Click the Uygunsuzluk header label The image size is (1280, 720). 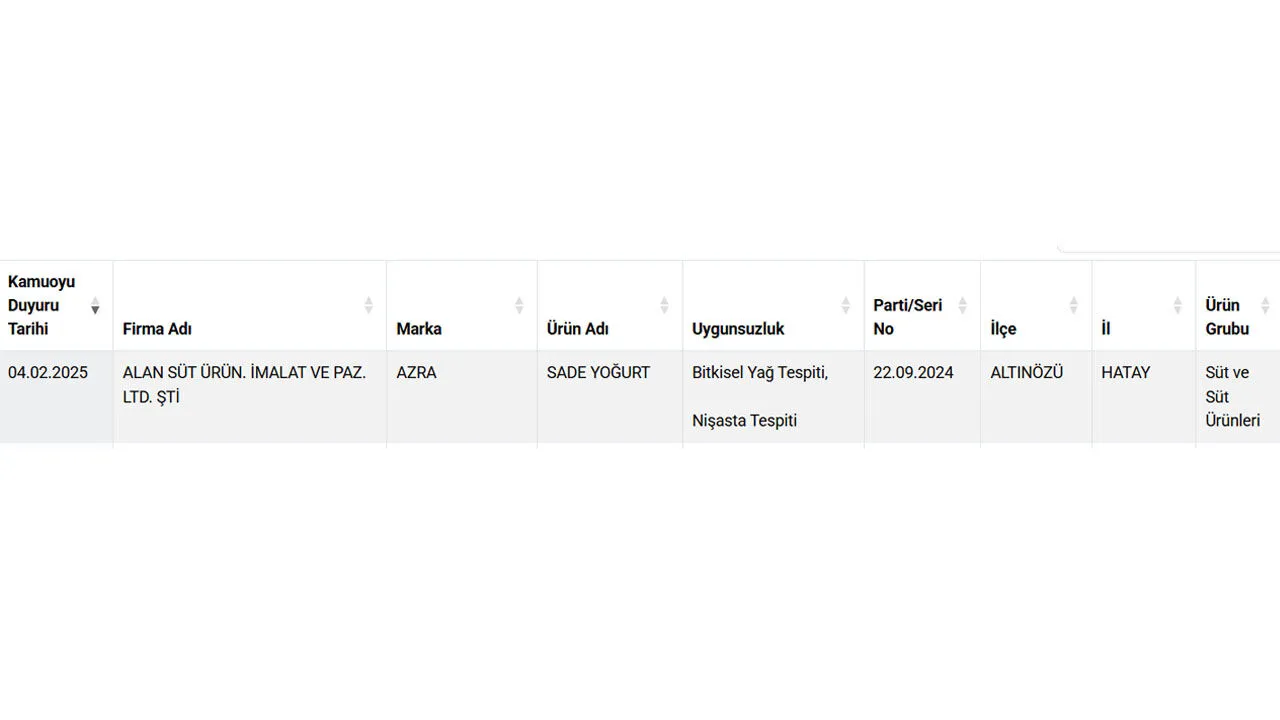[738, 329]
